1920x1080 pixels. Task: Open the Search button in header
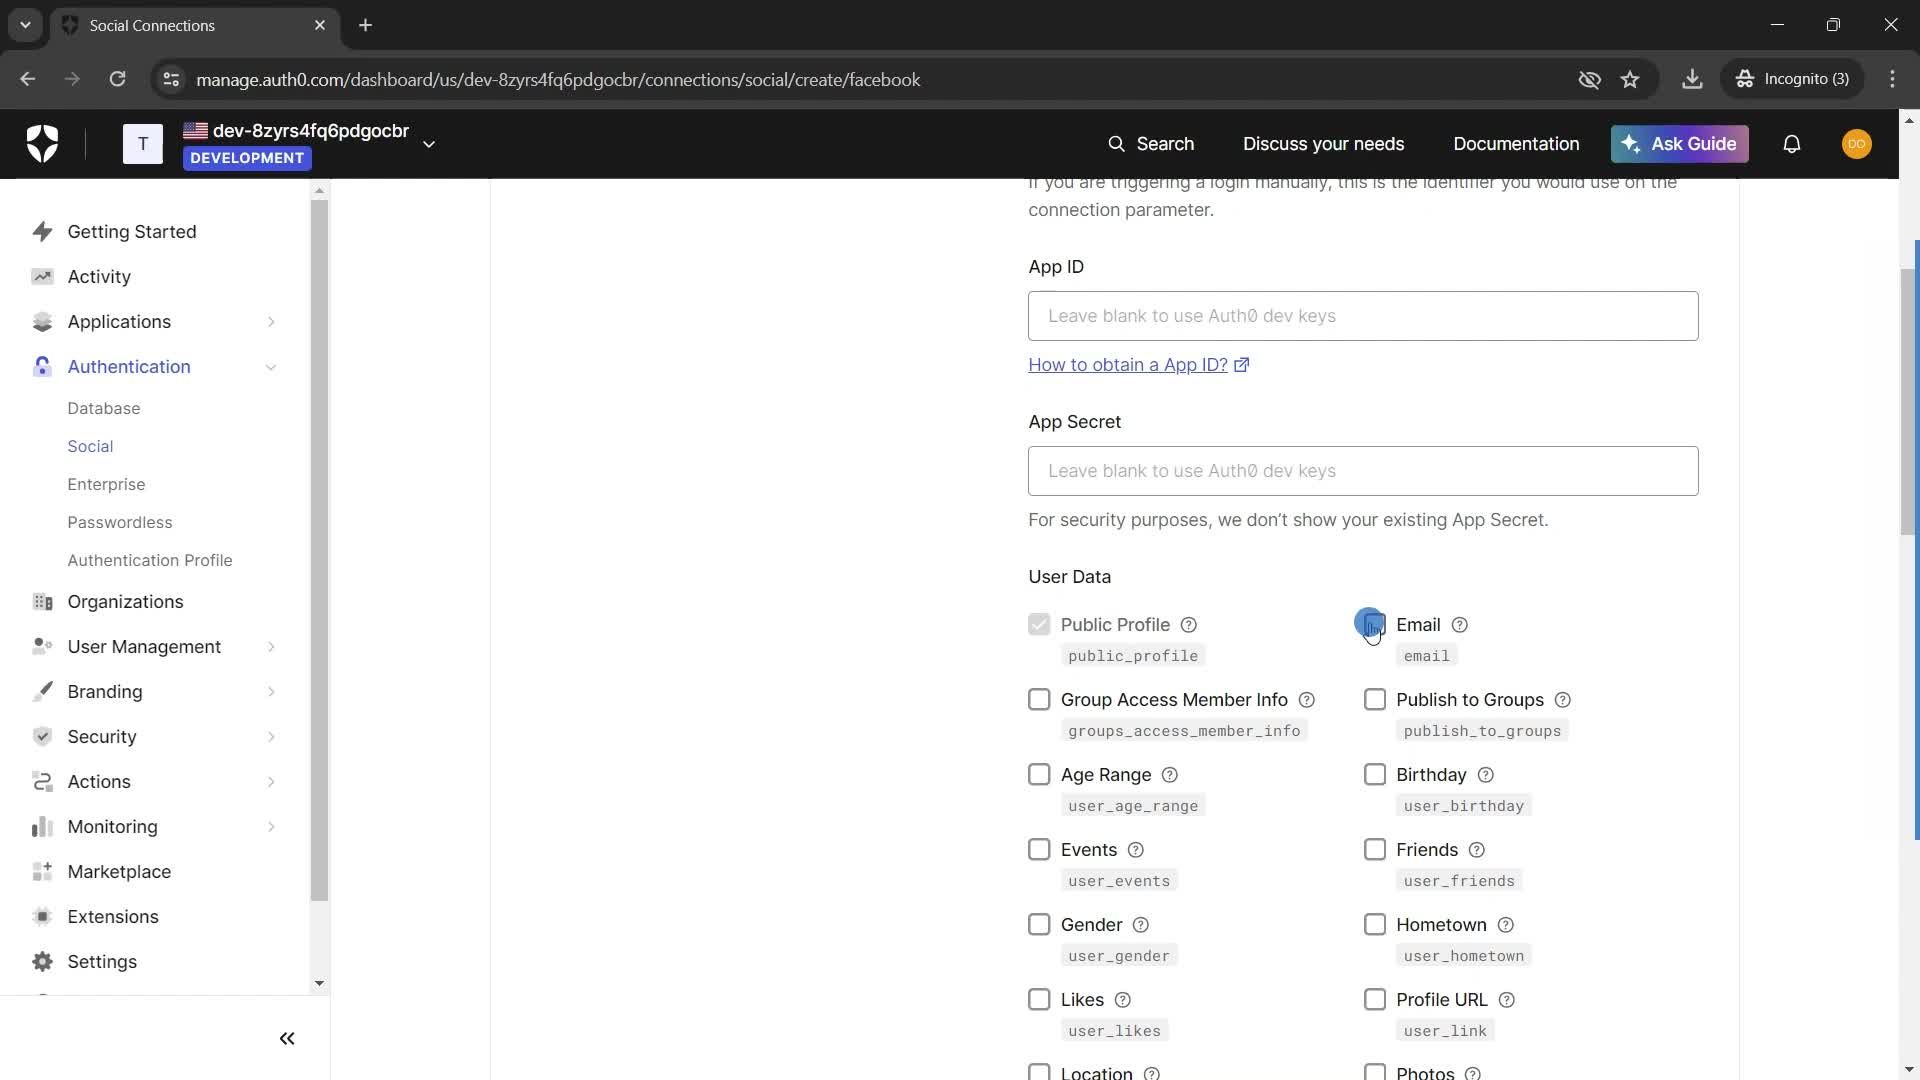click(1151, 144)
